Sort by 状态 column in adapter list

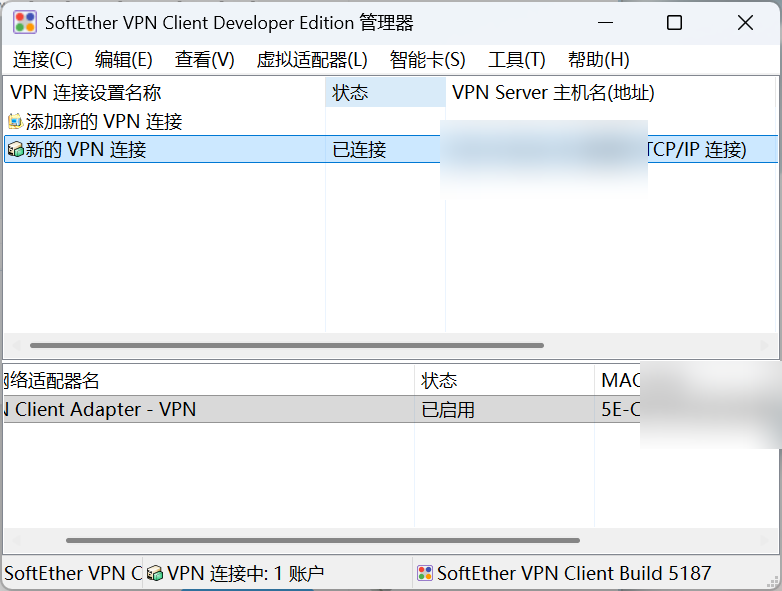[x=504, y=381]
